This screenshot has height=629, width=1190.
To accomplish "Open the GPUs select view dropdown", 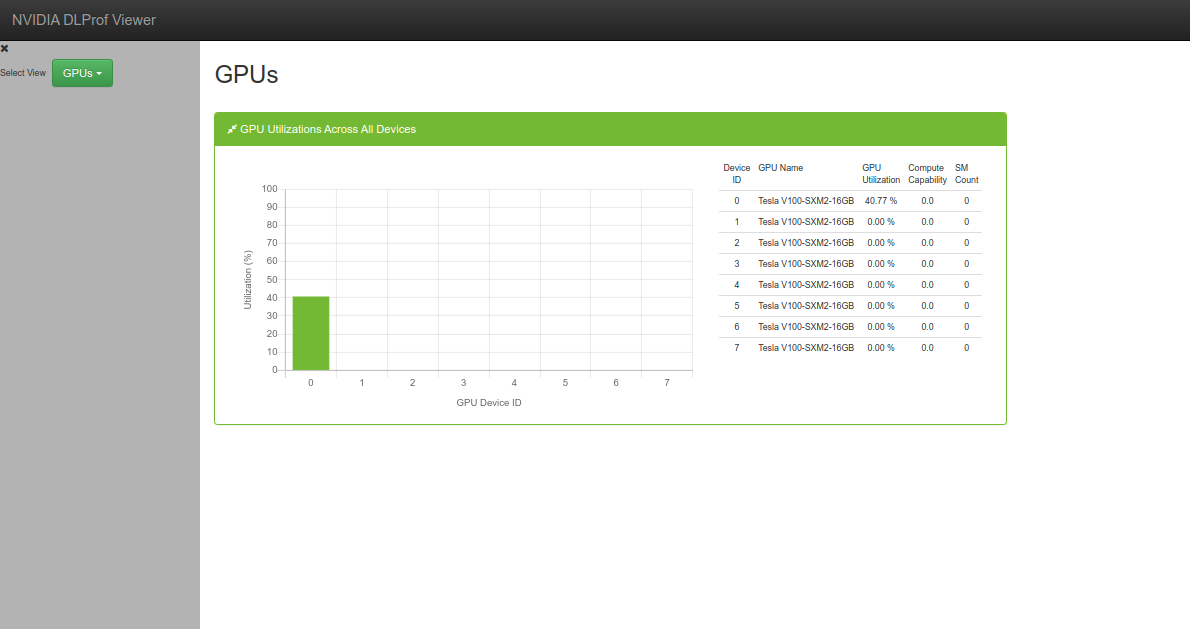I will click(82, 73).
